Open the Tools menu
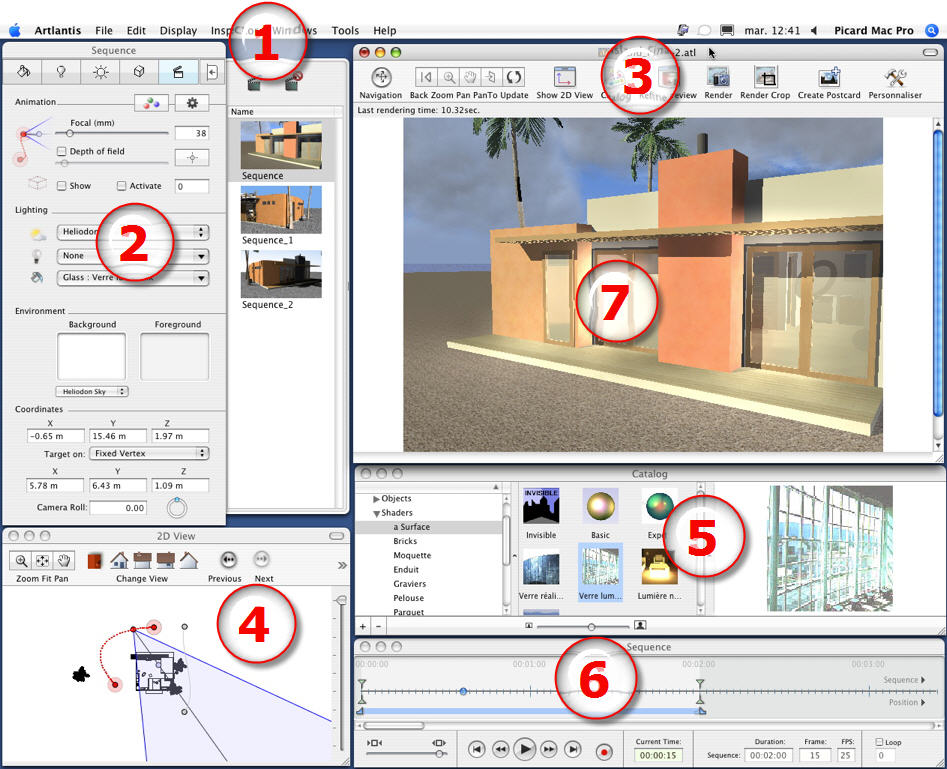The width and height of the screenshot is (947, 769). point(345,31)
